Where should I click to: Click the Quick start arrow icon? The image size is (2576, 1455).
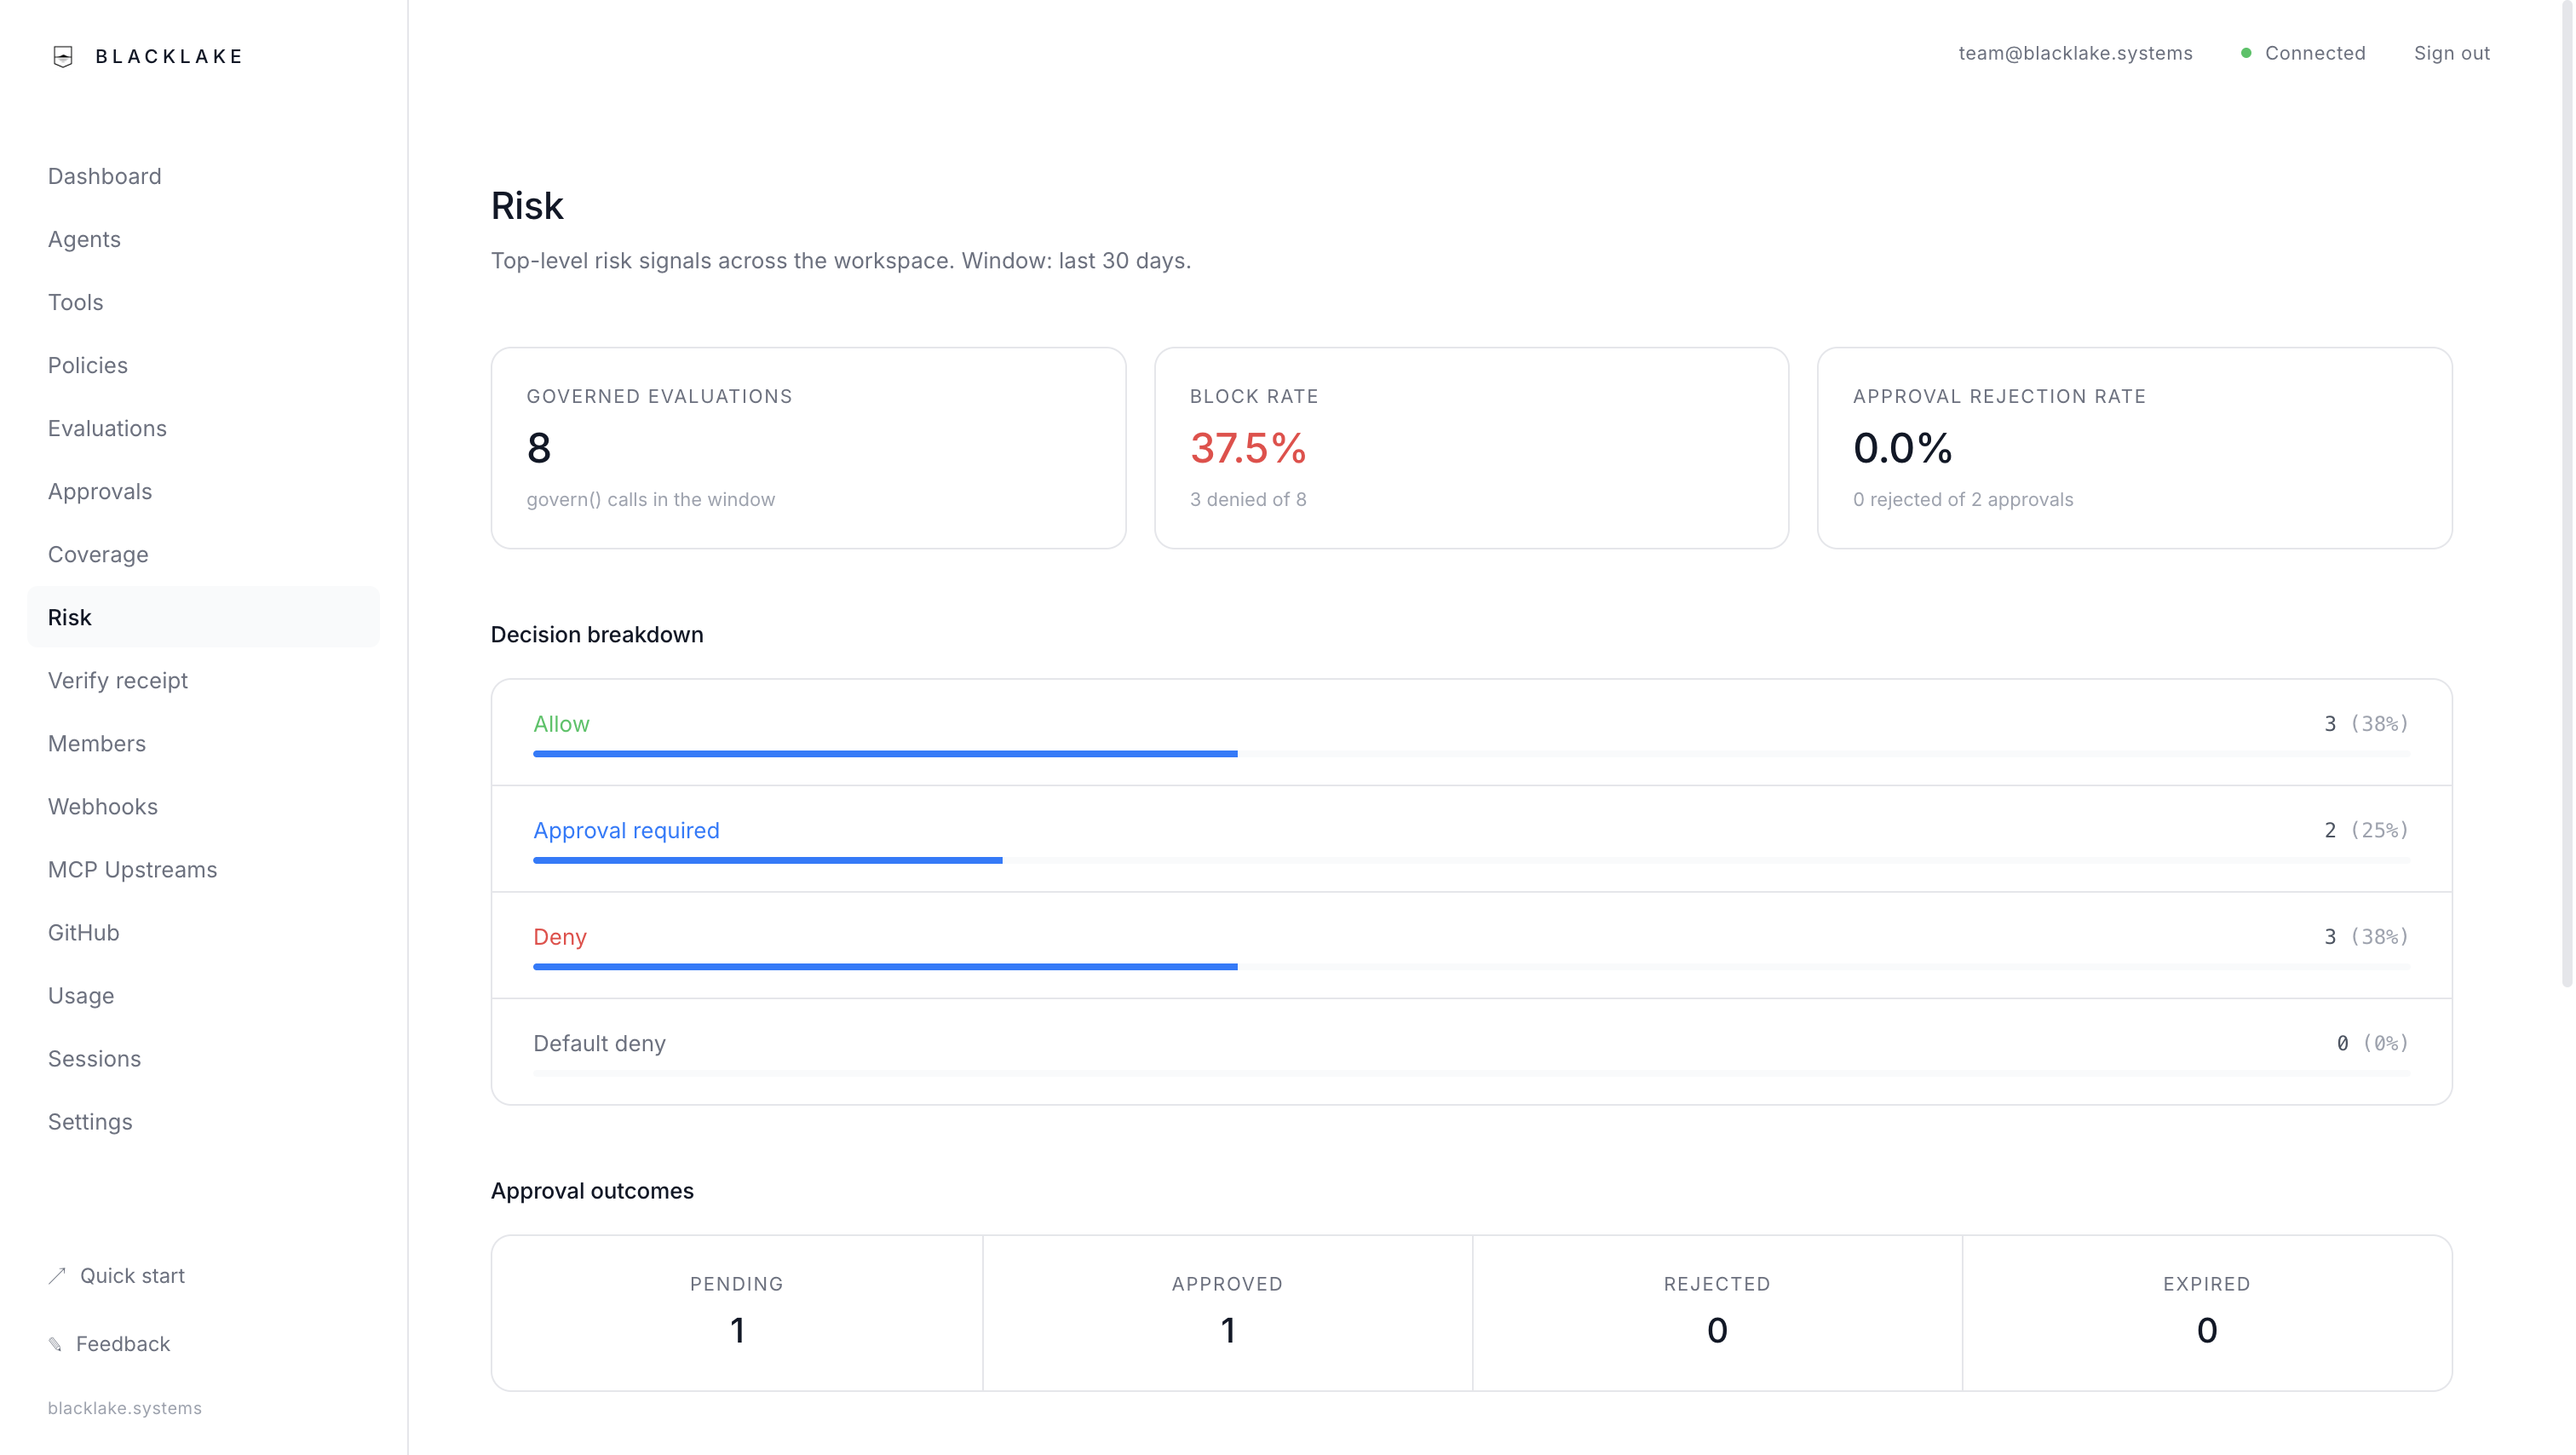point(57,1276)
